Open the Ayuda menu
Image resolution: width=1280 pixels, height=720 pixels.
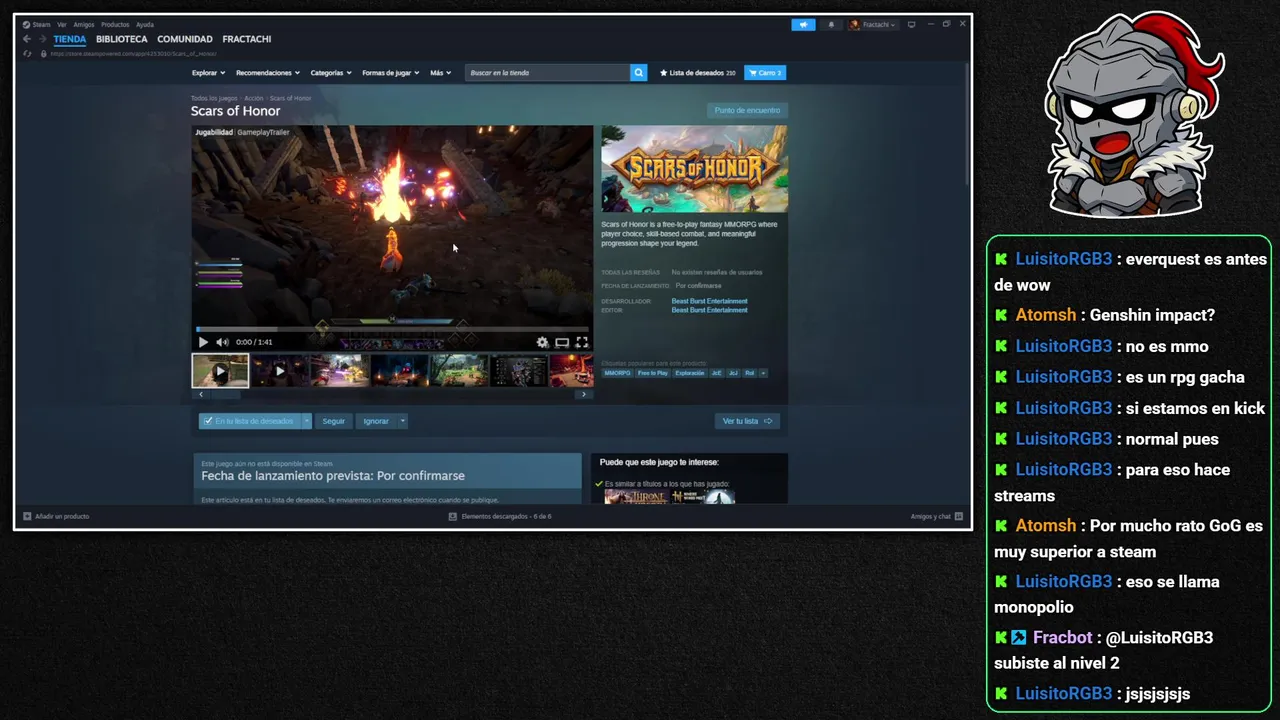pyautogui.click(x=145, y=24)
